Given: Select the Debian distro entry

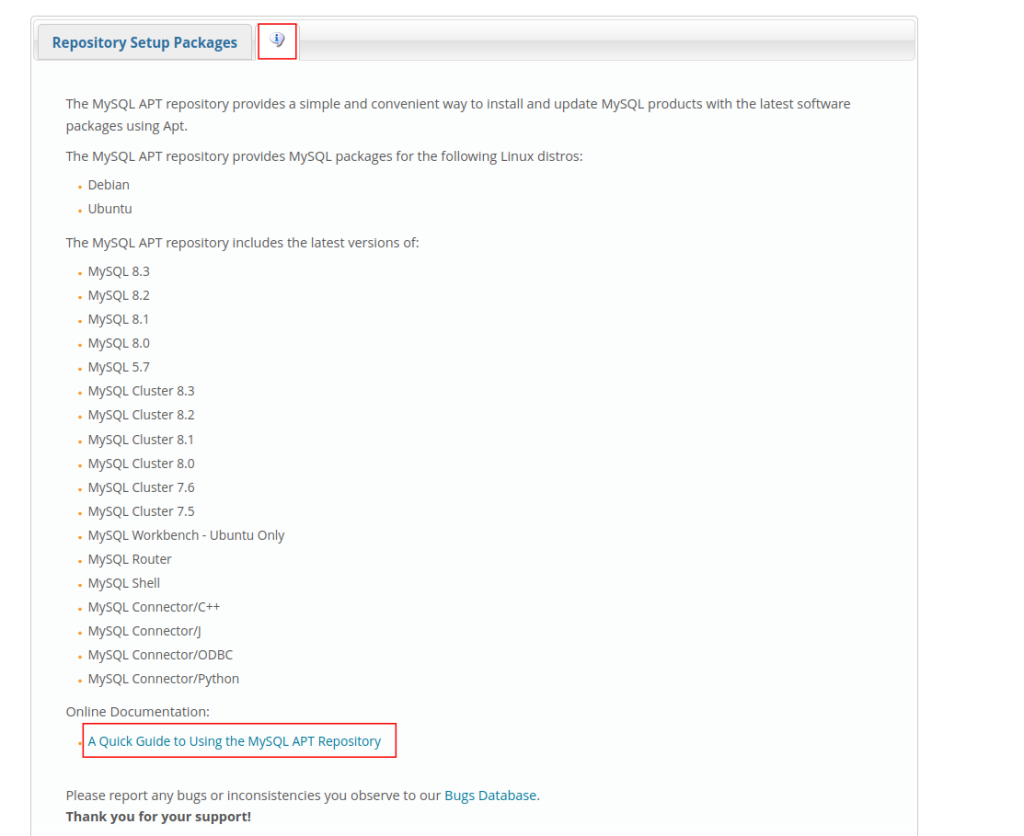Looking at the screenshot, I should pos(108,184).
